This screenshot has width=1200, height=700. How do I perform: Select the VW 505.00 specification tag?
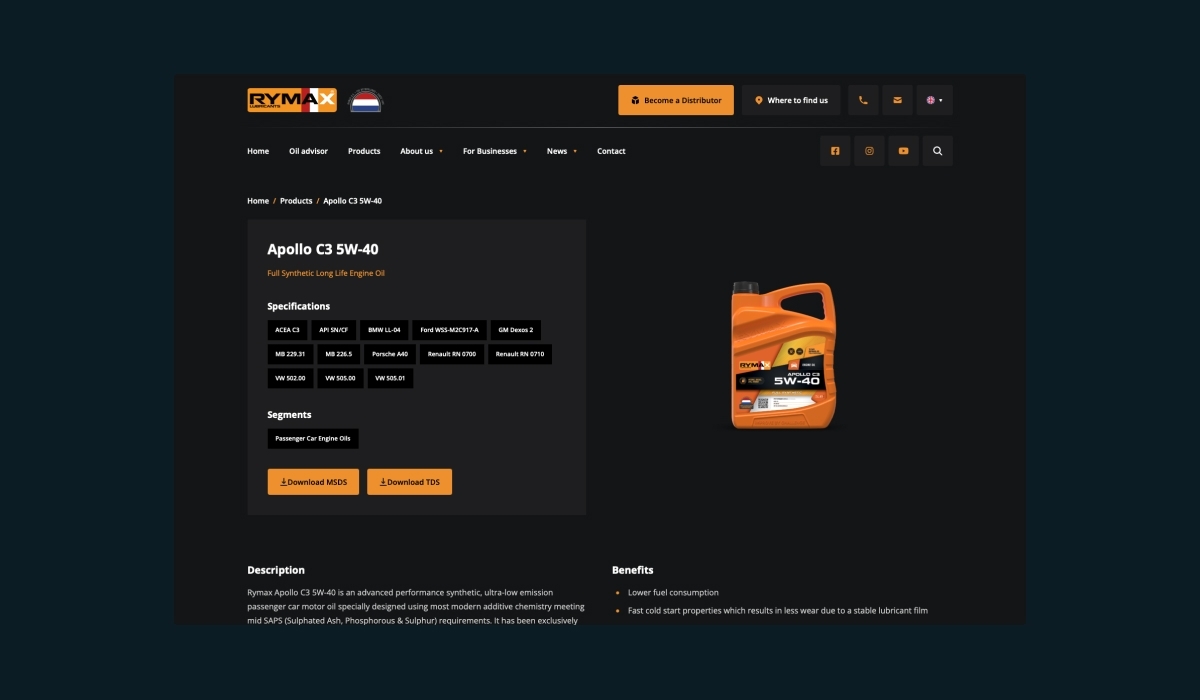[340, 378]
